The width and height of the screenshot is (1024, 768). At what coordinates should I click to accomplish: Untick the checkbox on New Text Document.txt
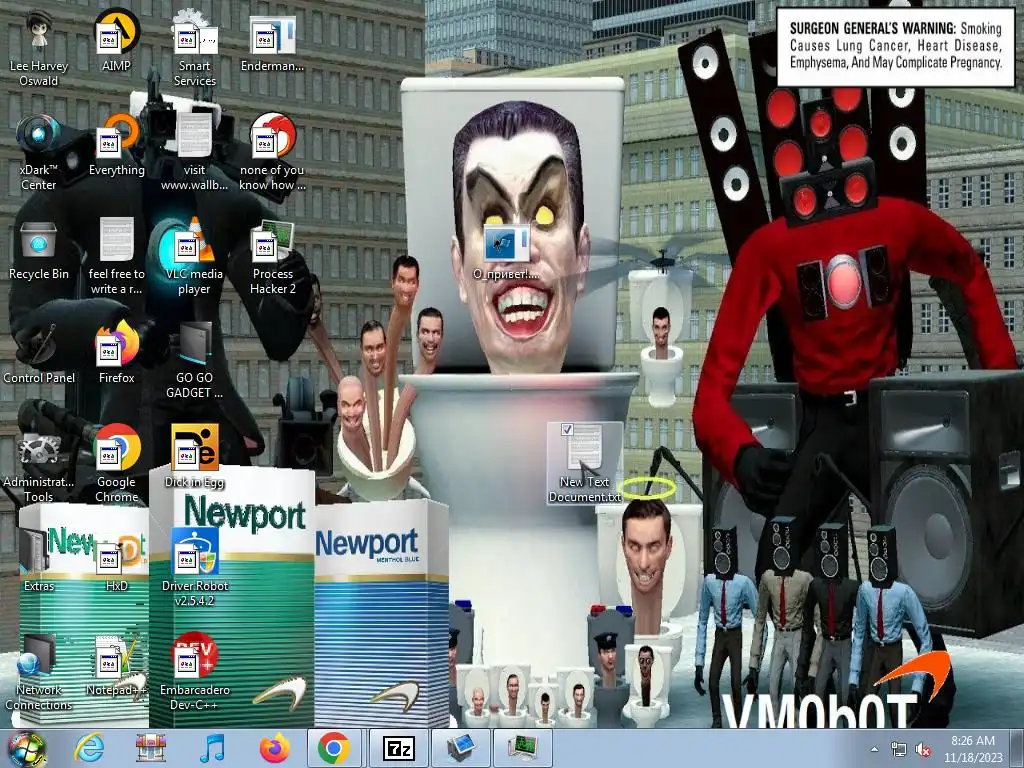[x=567, y=429]
